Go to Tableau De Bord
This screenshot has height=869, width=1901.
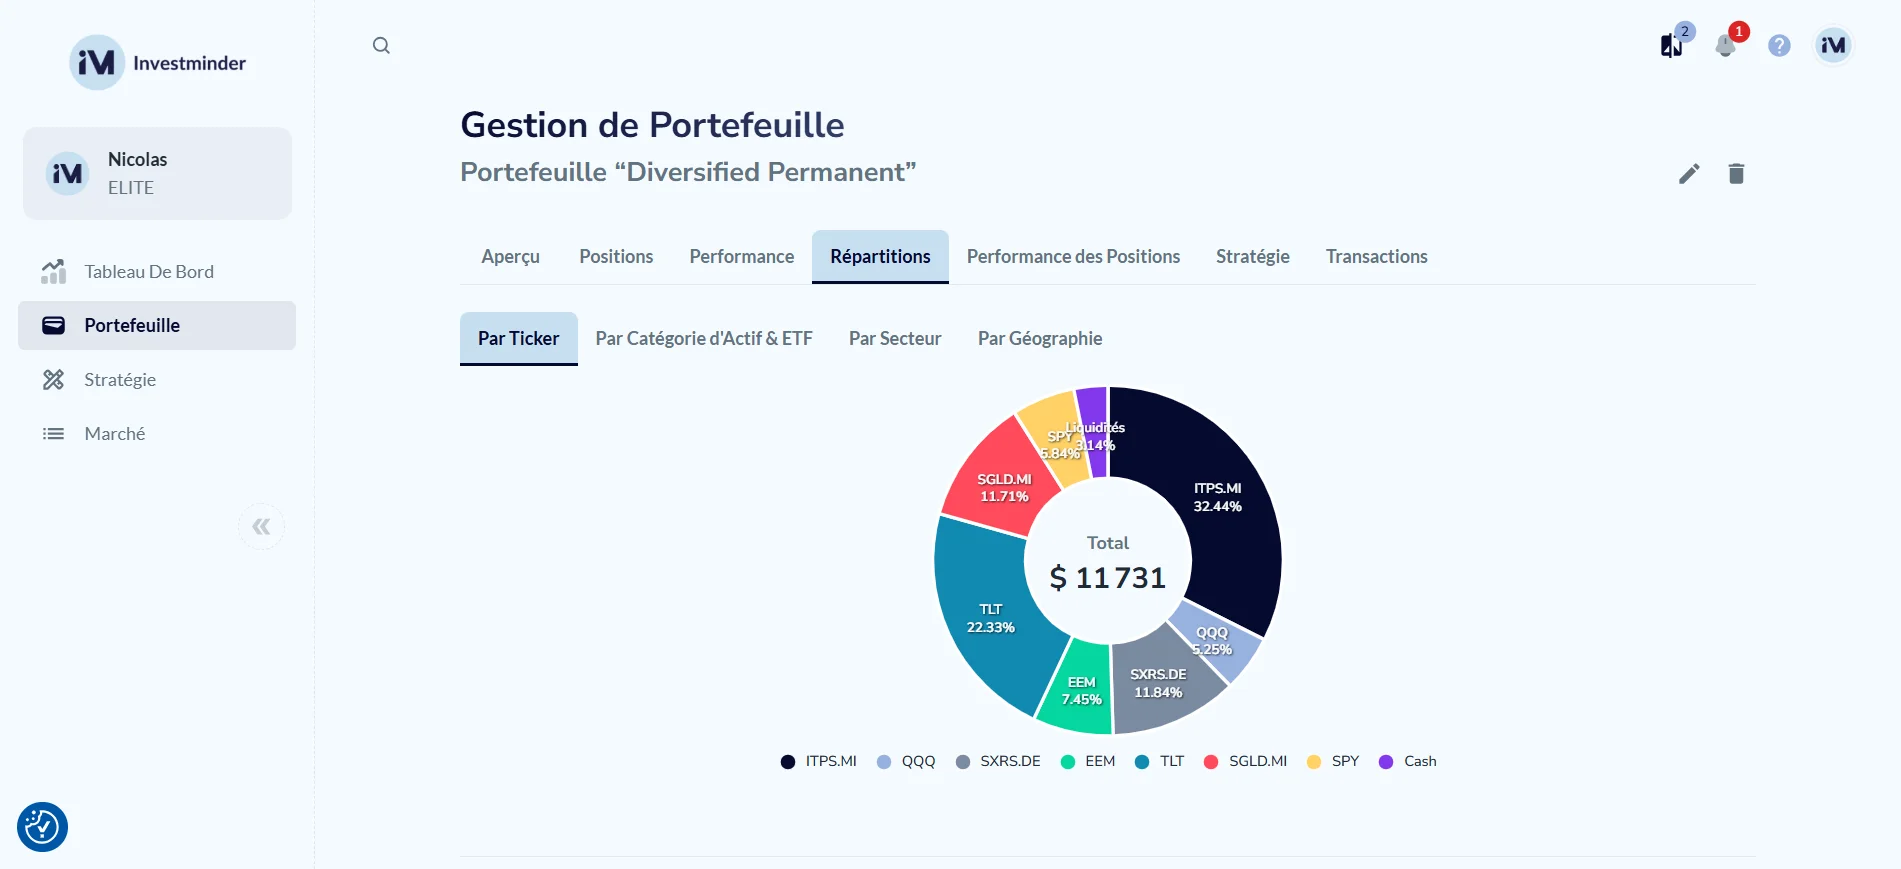(x=149, y=272)
